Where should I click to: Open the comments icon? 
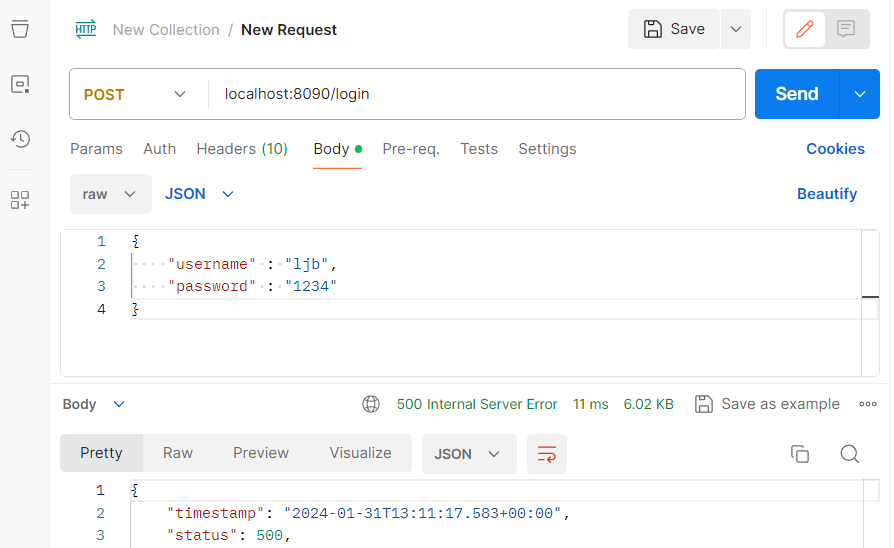pyautogui.click(x=846, y=29)
